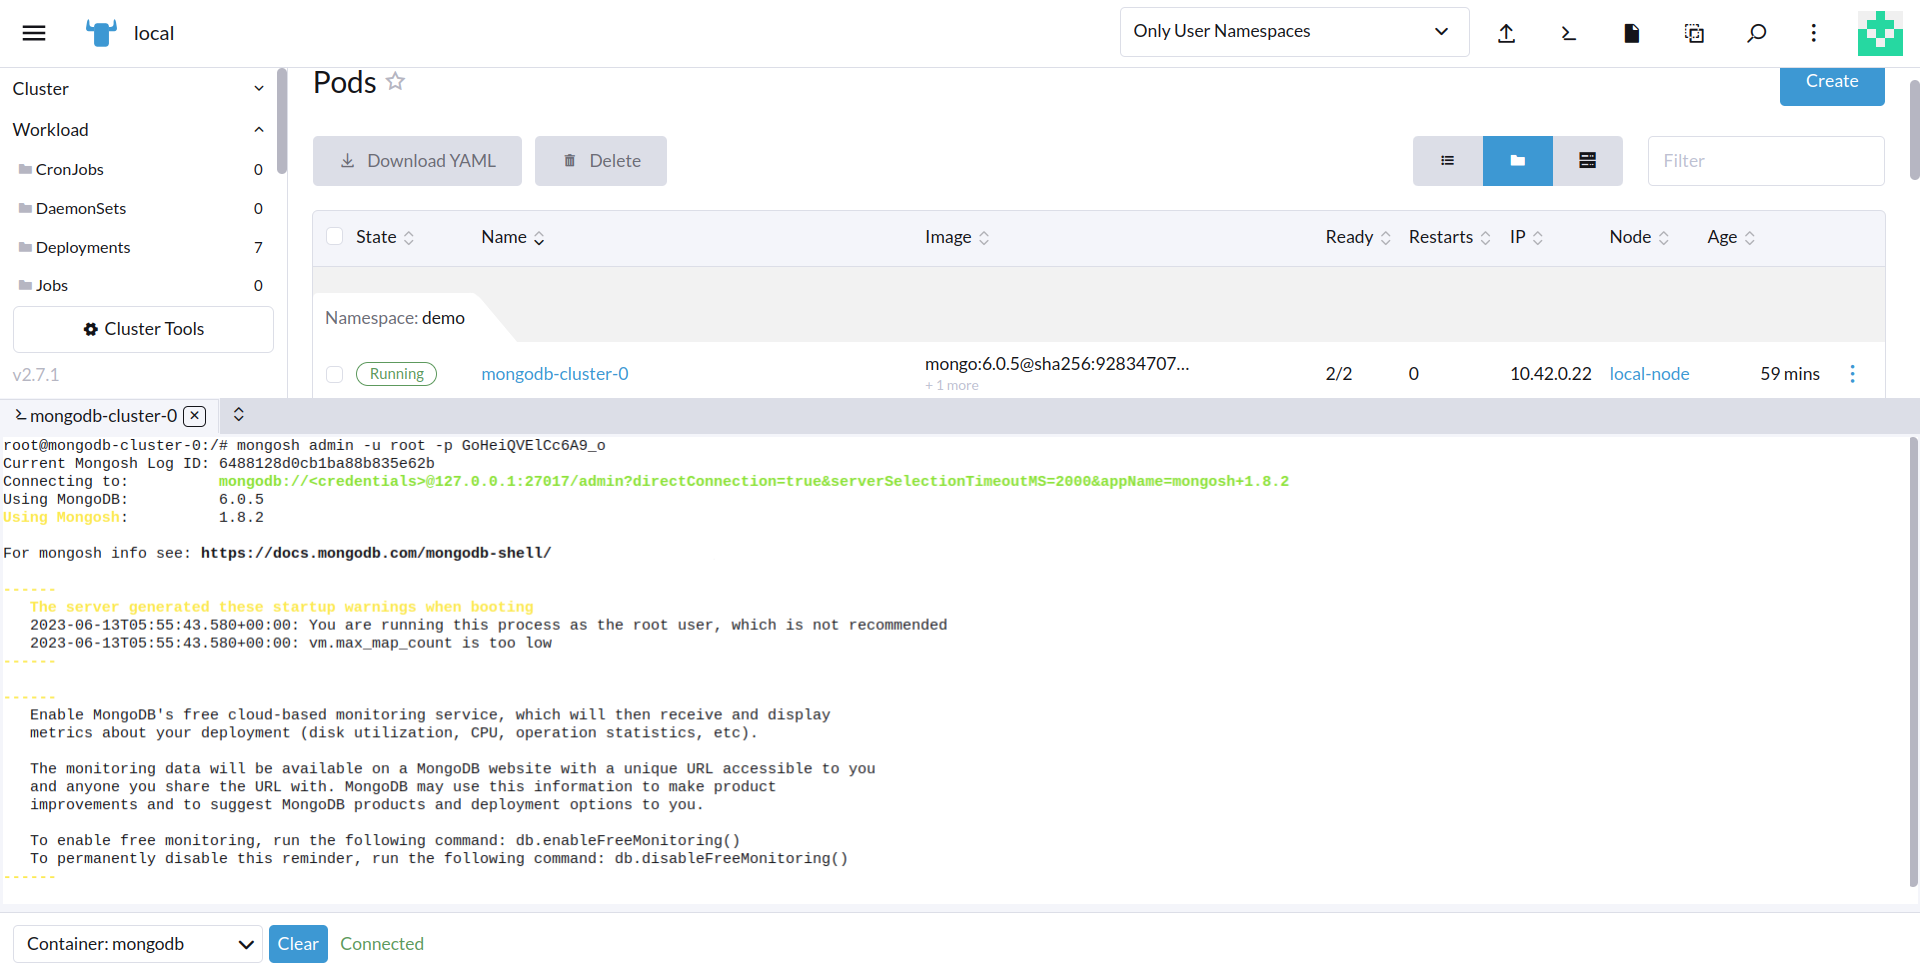The image size is (1920, 974).
Task: Import YAML using the upload icon
Action: pos(1507,32)
